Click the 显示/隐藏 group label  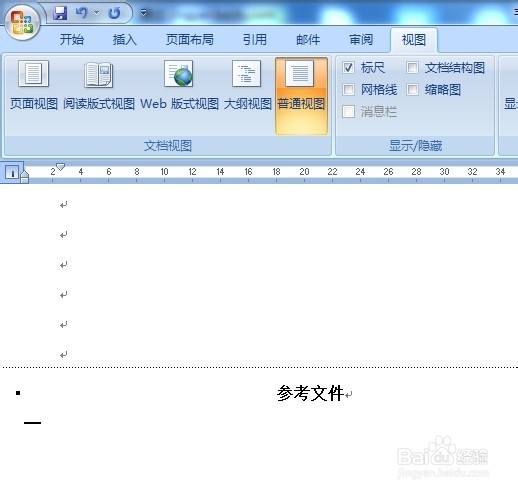point(415,146)
